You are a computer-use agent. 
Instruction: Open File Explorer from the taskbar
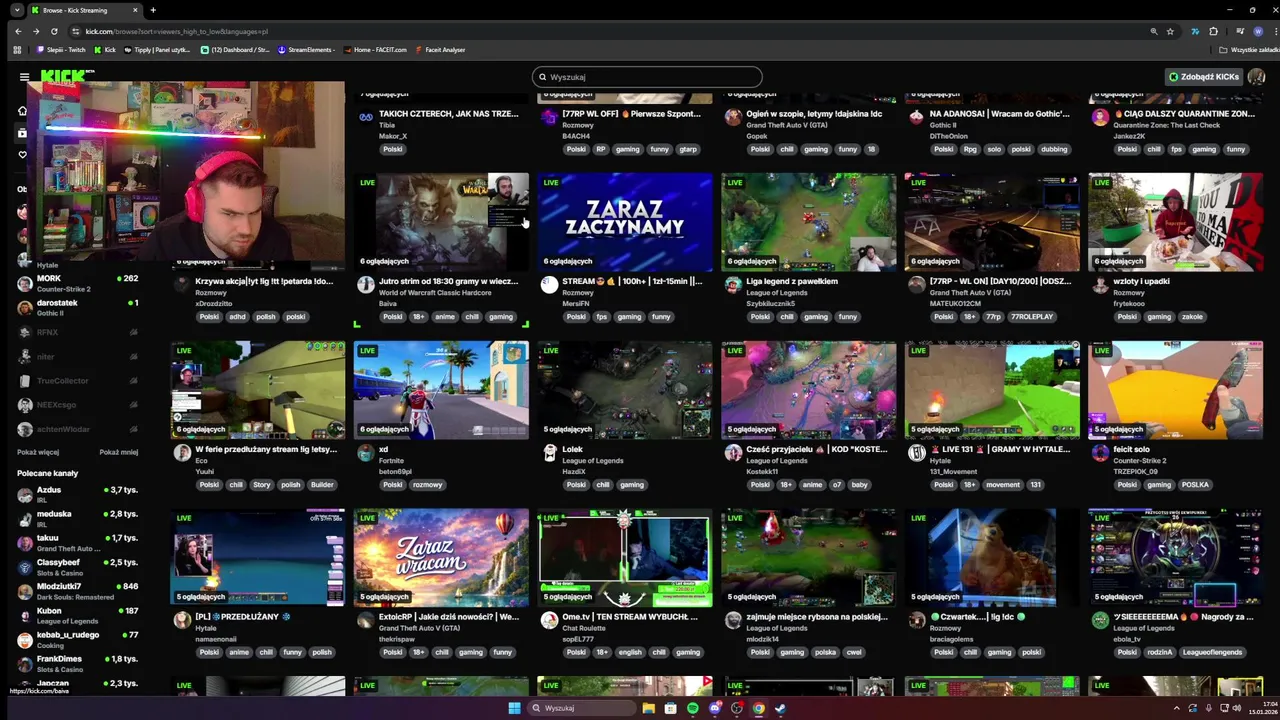tap(648, 708)
